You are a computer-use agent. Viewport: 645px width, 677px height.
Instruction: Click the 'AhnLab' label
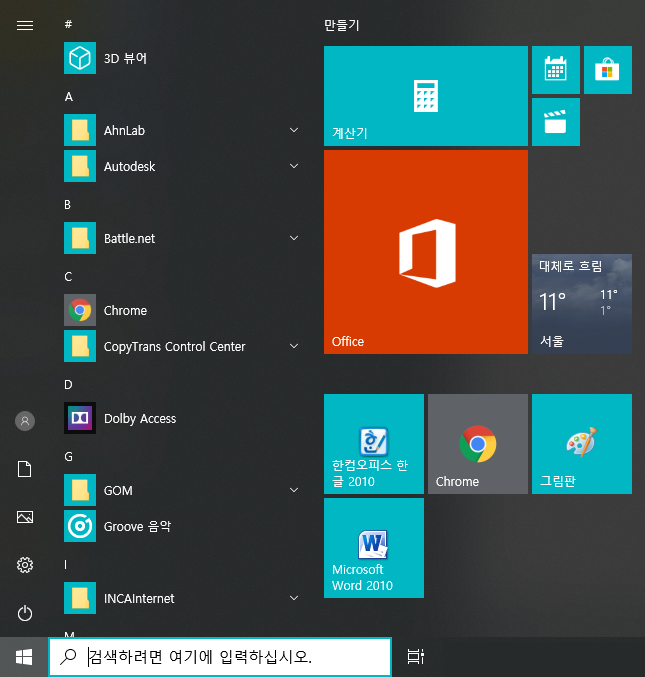(124, 130)
